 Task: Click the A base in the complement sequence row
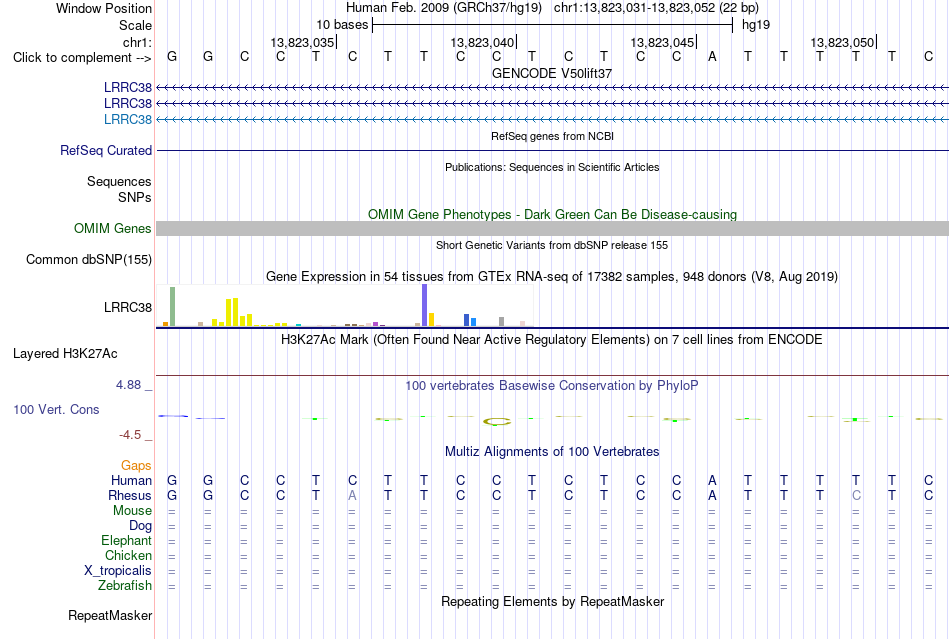712,56
